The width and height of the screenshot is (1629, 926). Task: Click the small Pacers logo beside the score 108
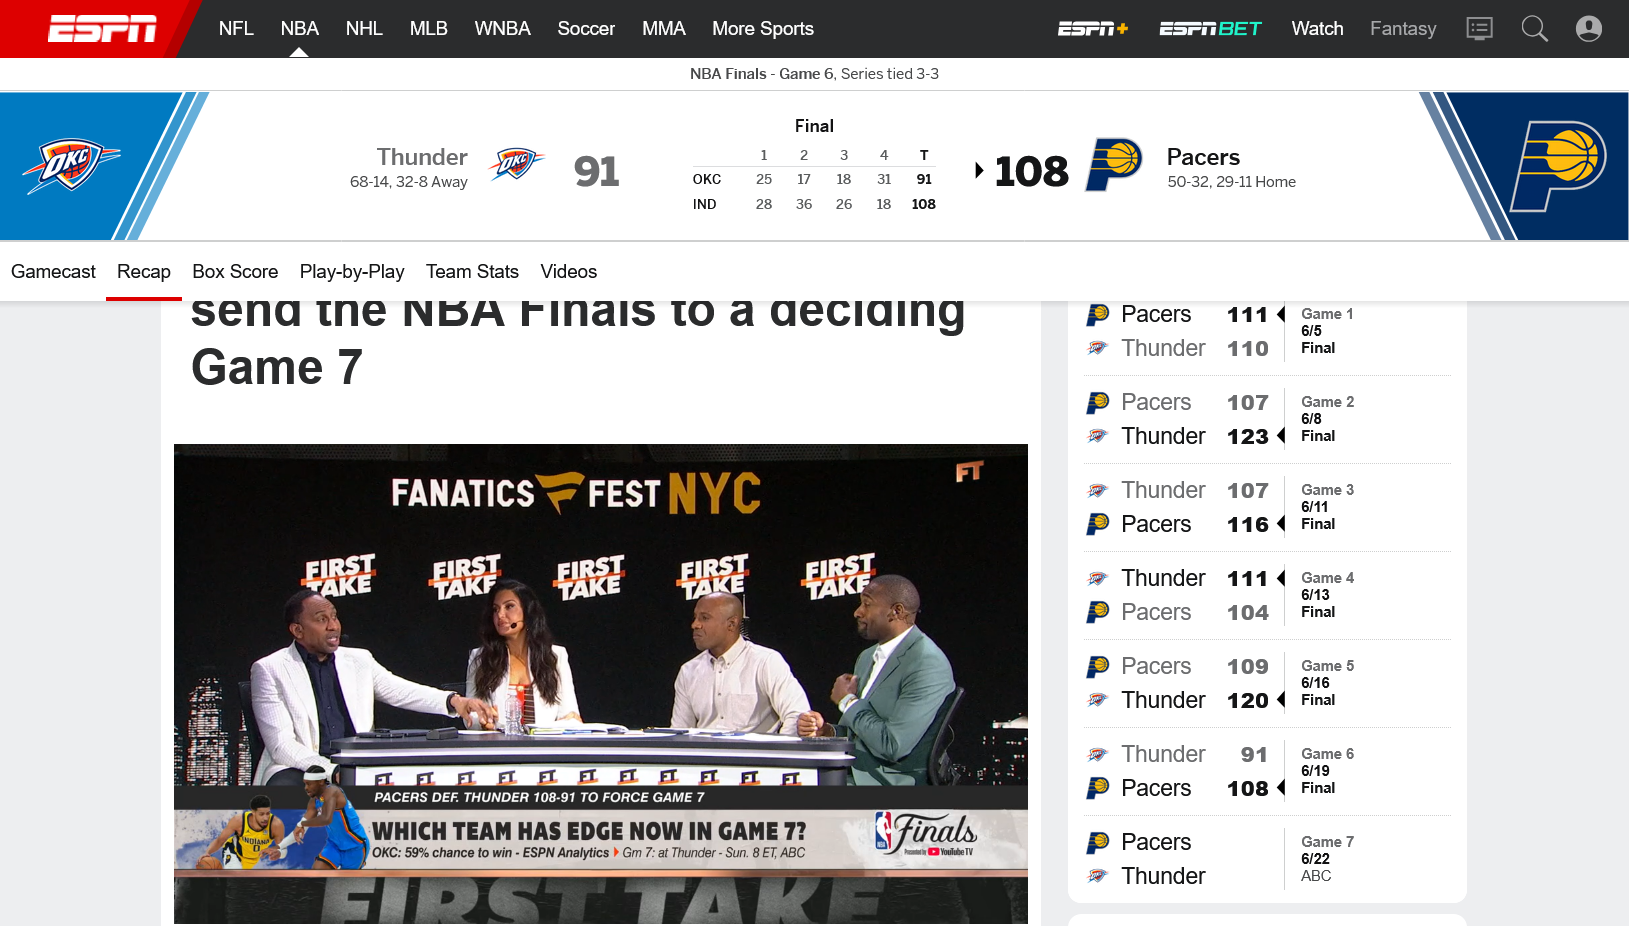1114,165
